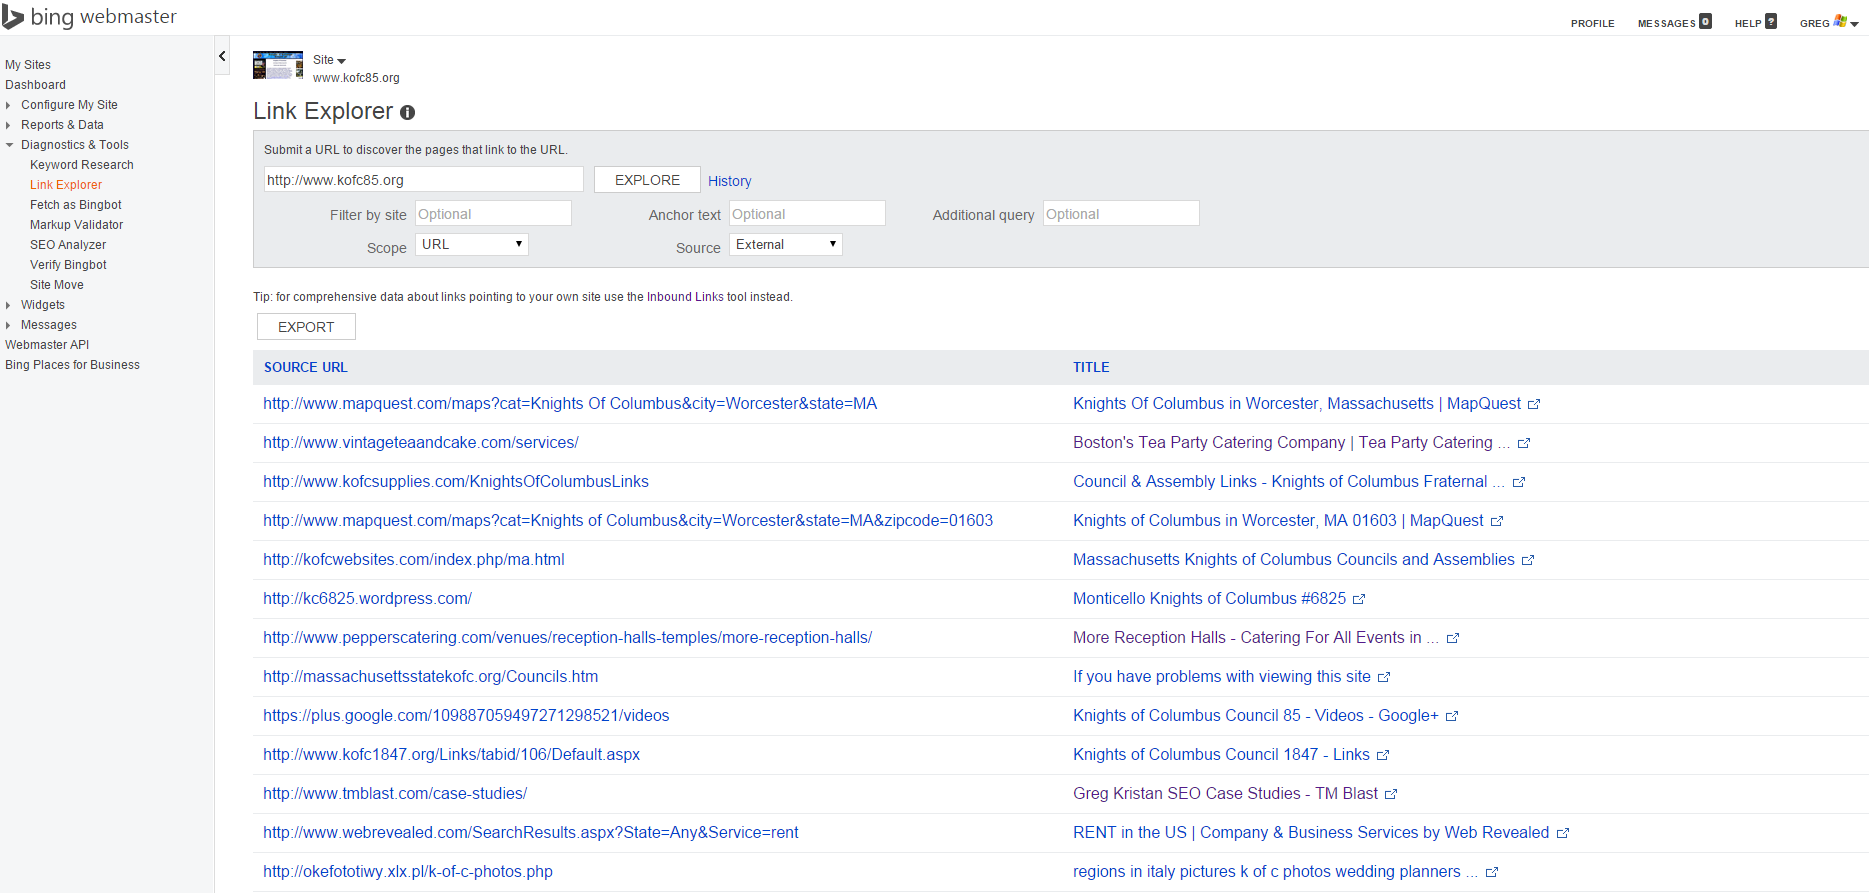Viewport: 1869px width, 893px height.
Task: Click the kofc85.org site thumbnail
Action: point(278,65)
